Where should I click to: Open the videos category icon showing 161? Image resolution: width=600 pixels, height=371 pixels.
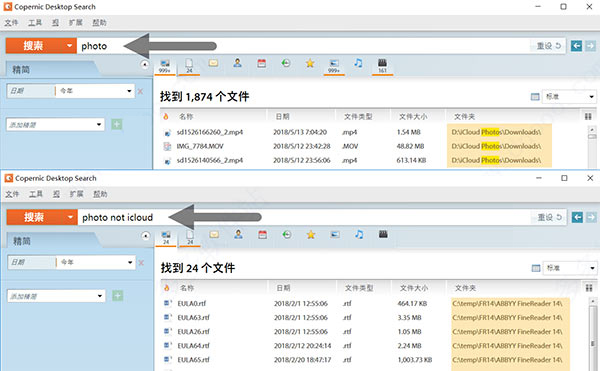pyautogui.click(x=382, y=66)
